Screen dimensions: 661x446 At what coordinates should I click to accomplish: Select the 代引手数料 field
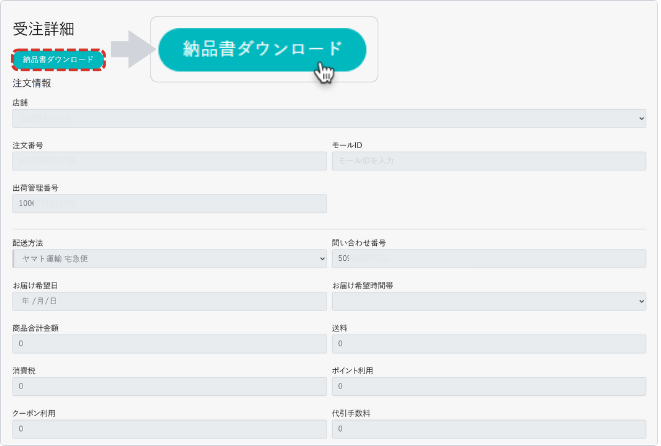point(488,430)
